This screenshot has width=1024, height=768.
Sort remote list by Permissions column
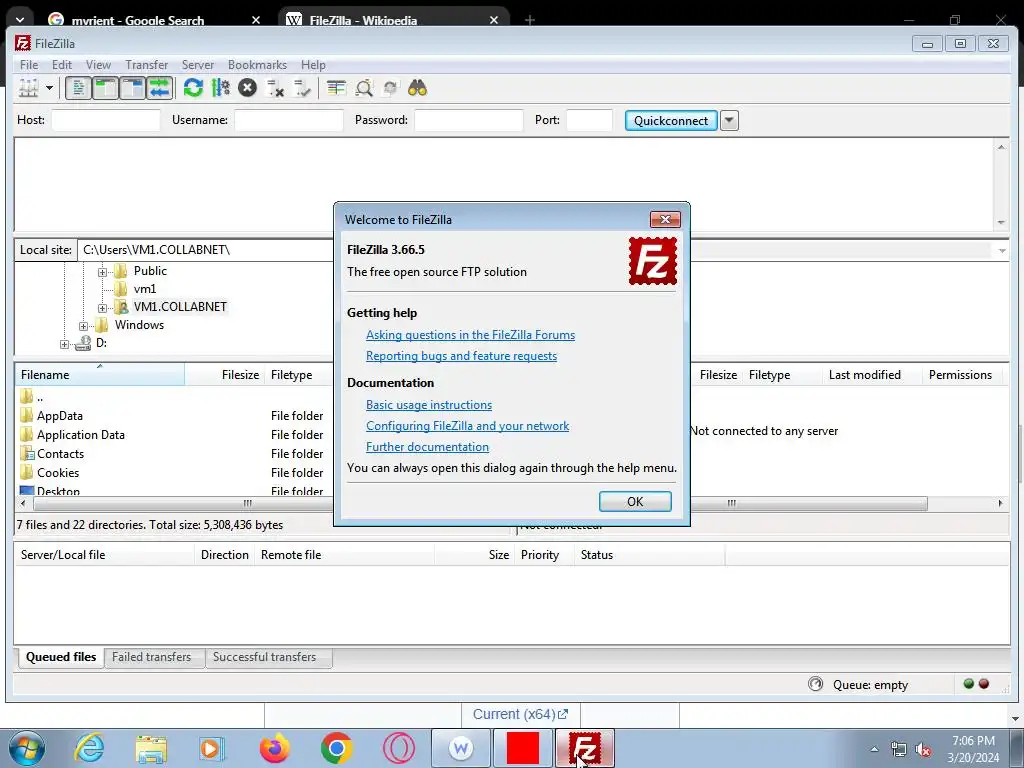[960, 374]
